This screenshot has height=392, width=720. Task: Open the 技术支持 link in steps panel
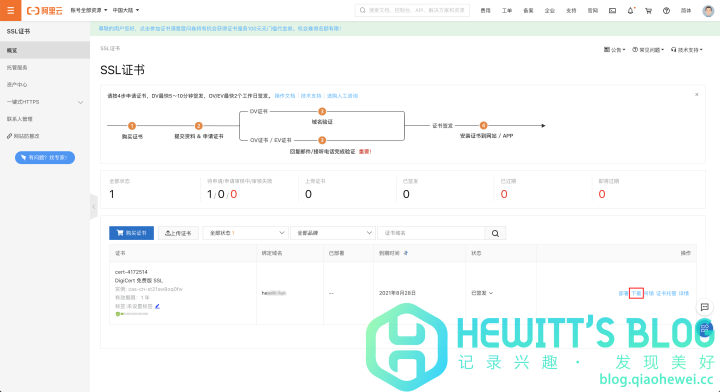tap(311, 96)
